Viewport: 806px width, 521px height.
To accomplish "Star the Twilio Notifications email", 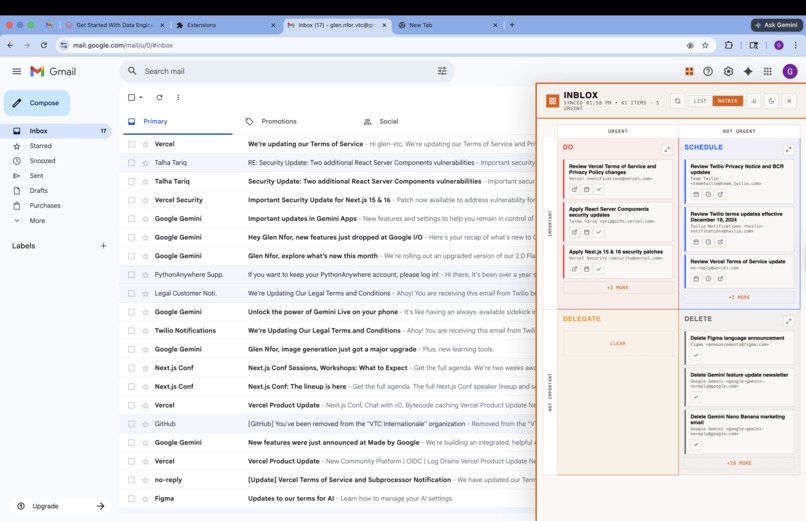I will pos(145,330).
